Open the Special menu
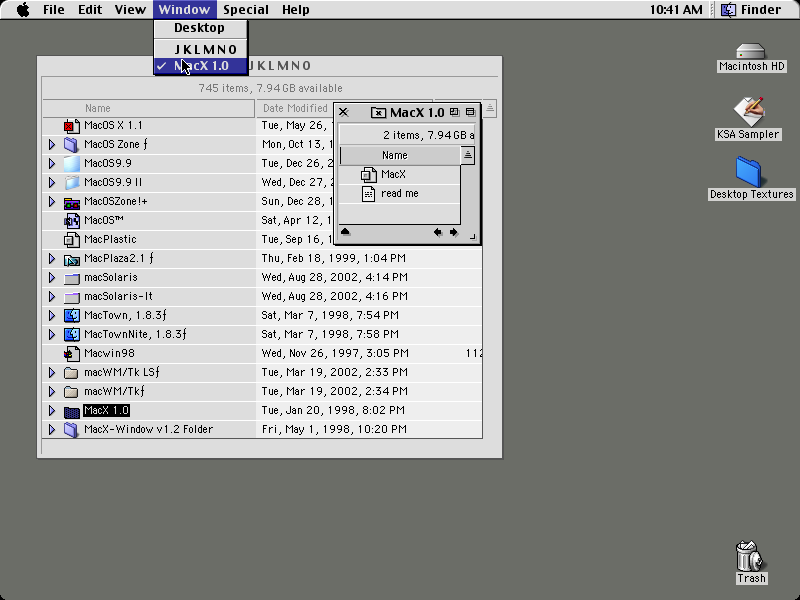The image size is (800, 600). pos(246,10)
